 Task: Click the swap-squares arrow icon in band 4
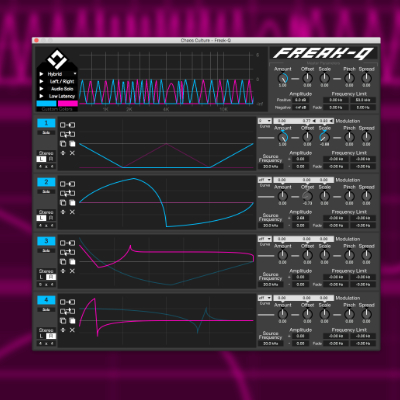pyautogui.click(x=67, y=311)
